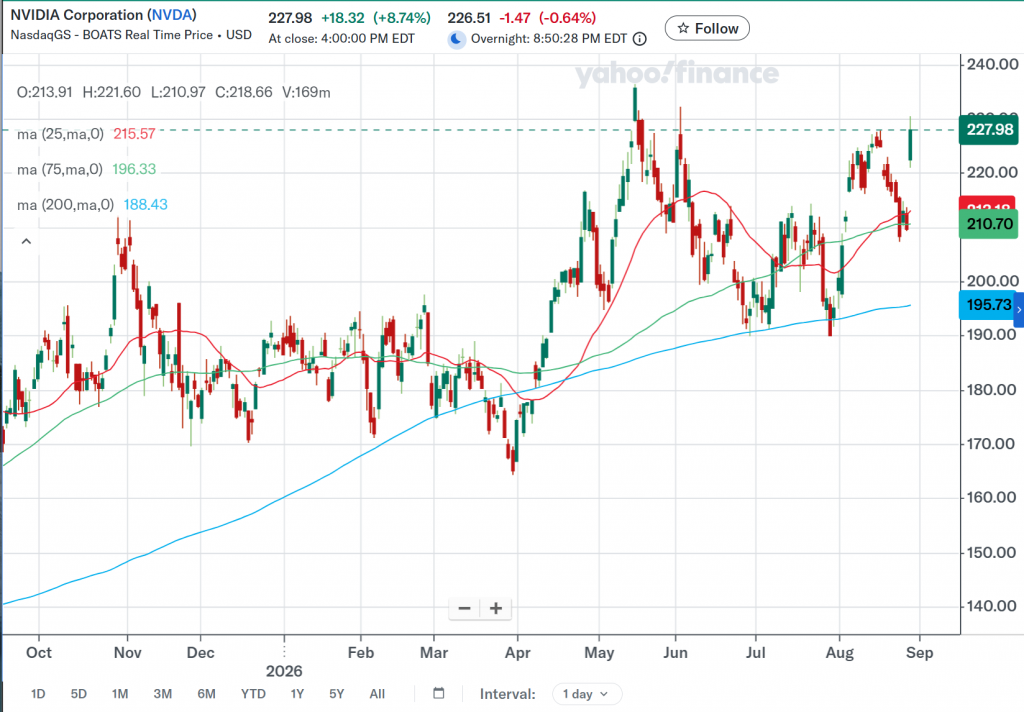Select the YTD time range
The image size is (1024, 712).
(253, 694)
